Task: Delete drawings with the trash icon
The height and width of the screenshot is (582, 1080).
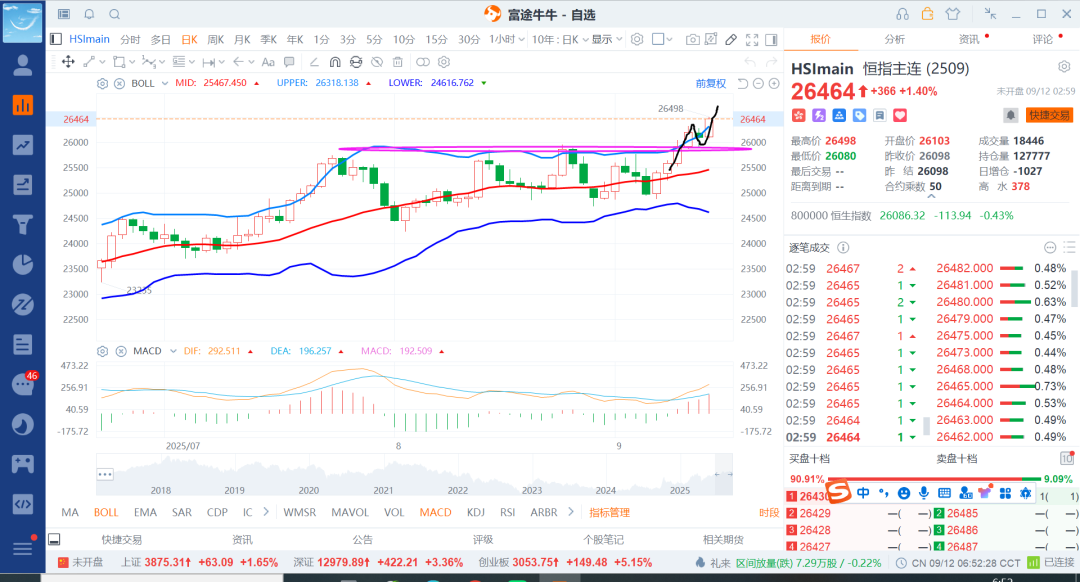Action: (x=397, y=62)
